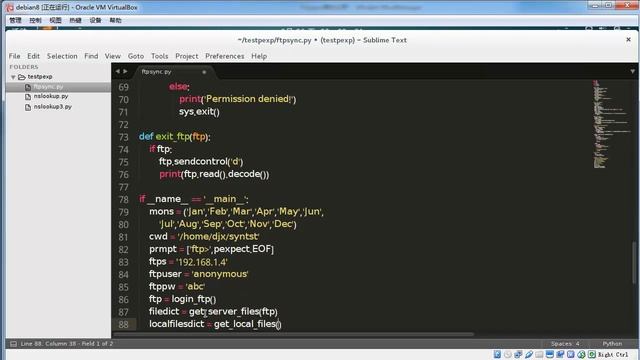The image size is (640, 360).
Task: Click 'def exit_ftp(ftp):' definition line
Action: [x=175, y=137]
